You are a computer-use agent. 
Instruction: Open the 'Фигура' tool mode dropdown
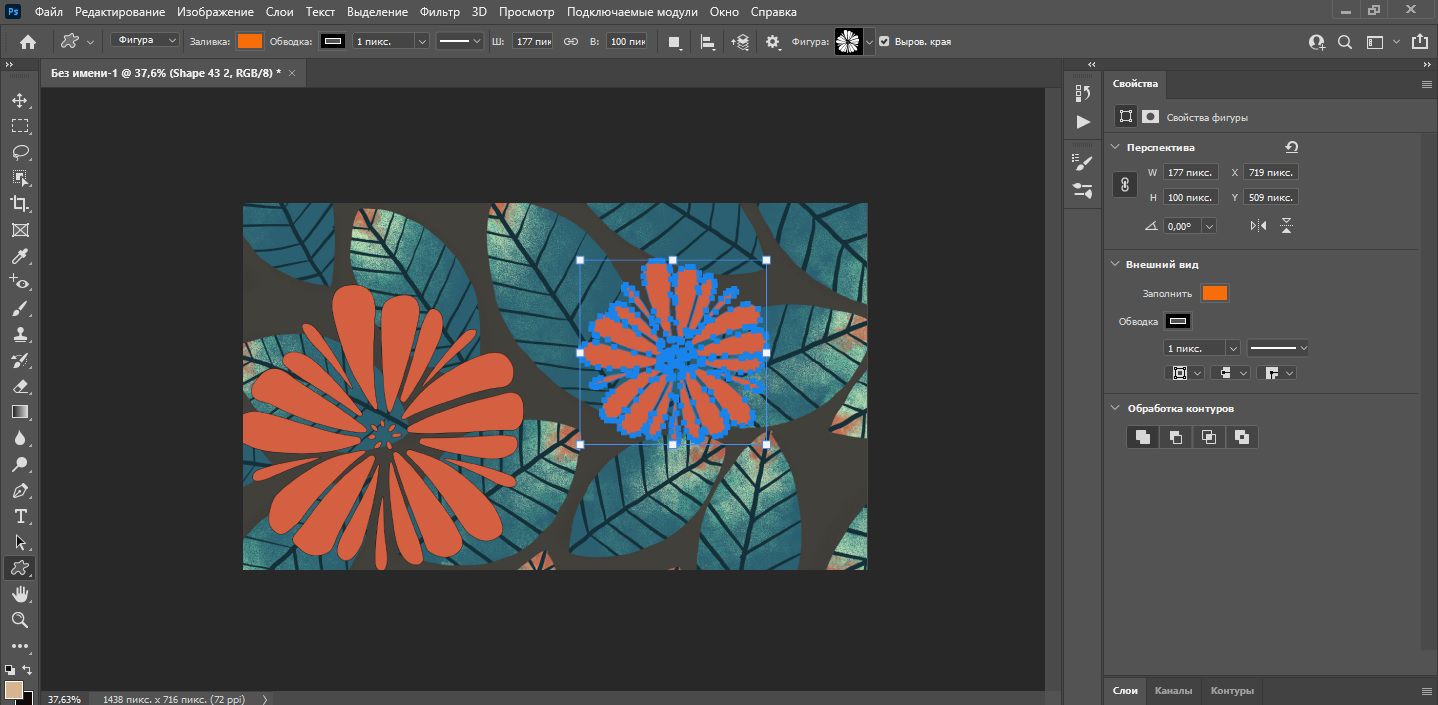pyautogui.click(x=145, y=41)
